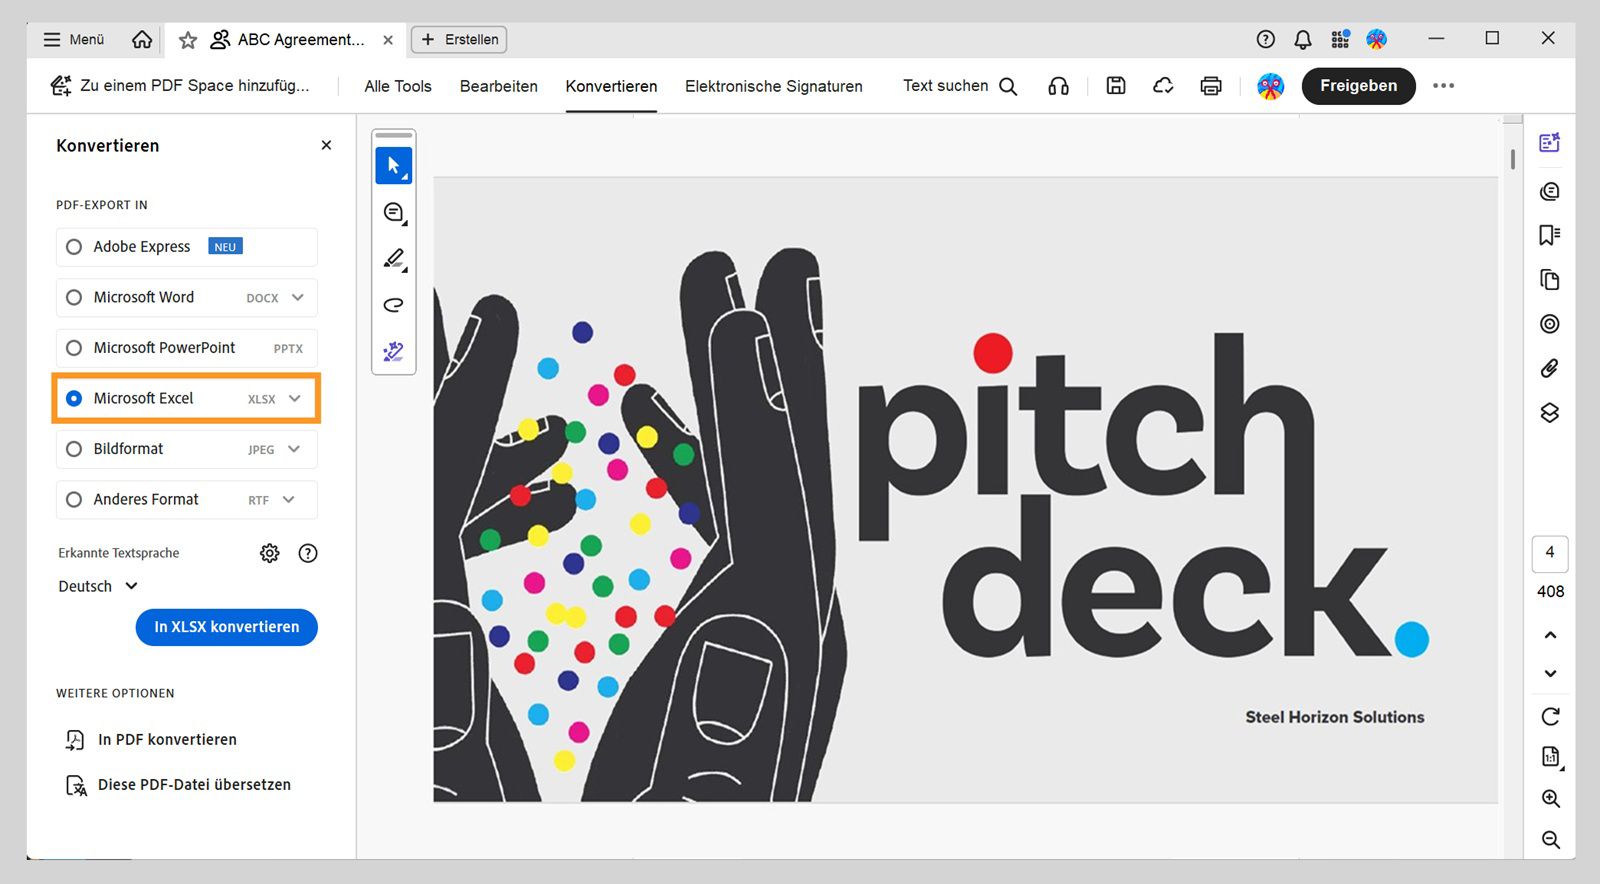Go to the Home icon
Image resolution: width=1600 pixels, height=884 pixels.
[x=142, y=39]
